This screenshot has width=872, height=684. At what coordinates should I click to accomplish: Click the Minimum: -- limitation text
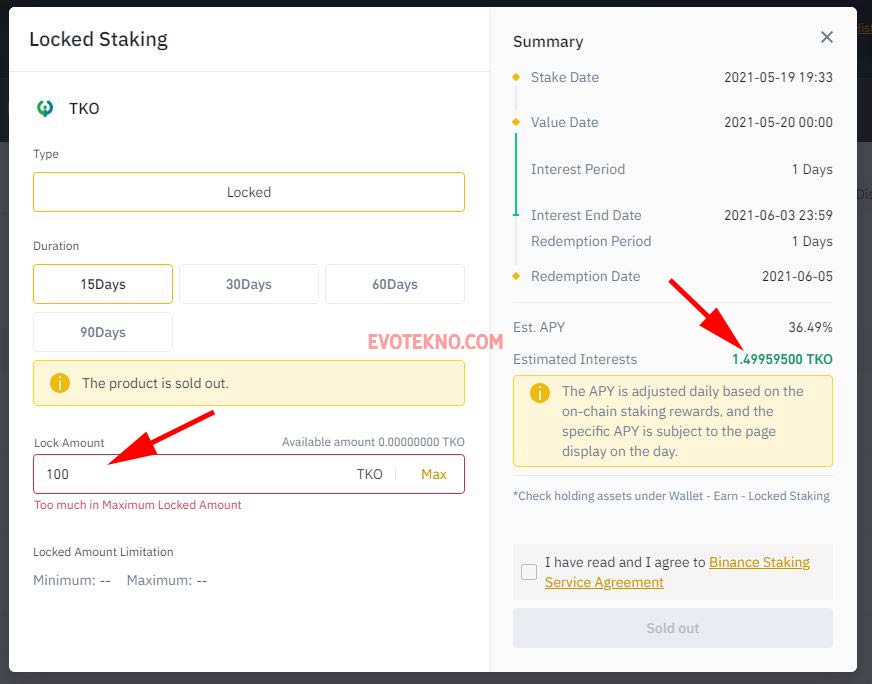(72, 581)
